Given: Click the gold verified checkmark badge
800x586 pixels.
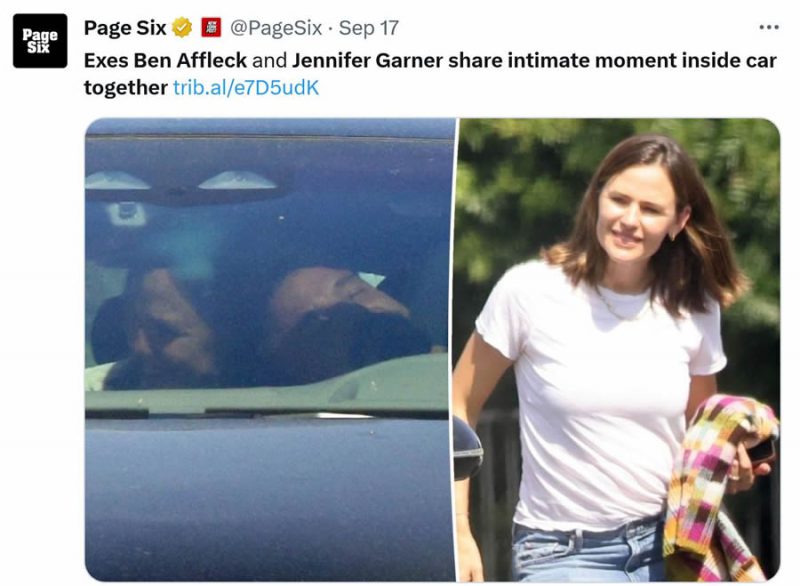Looking at the screenshot, I should point(182,28).
